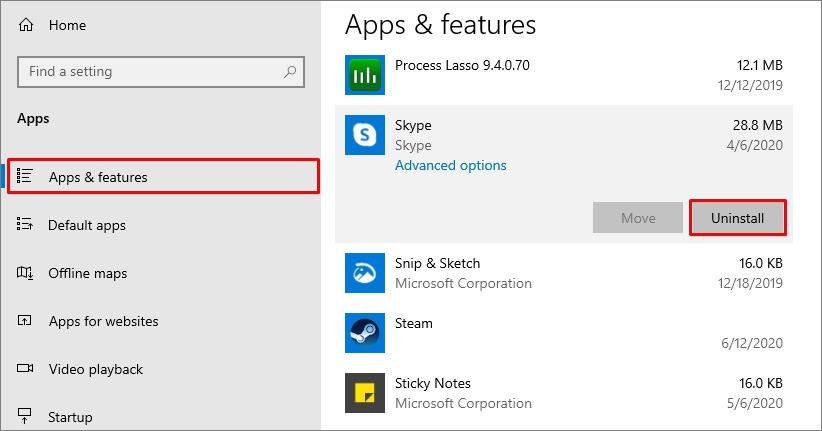Focus the Find a setting box
This screenshot has height=431, width=822.
pyautogui.click(x=161, y=72)
